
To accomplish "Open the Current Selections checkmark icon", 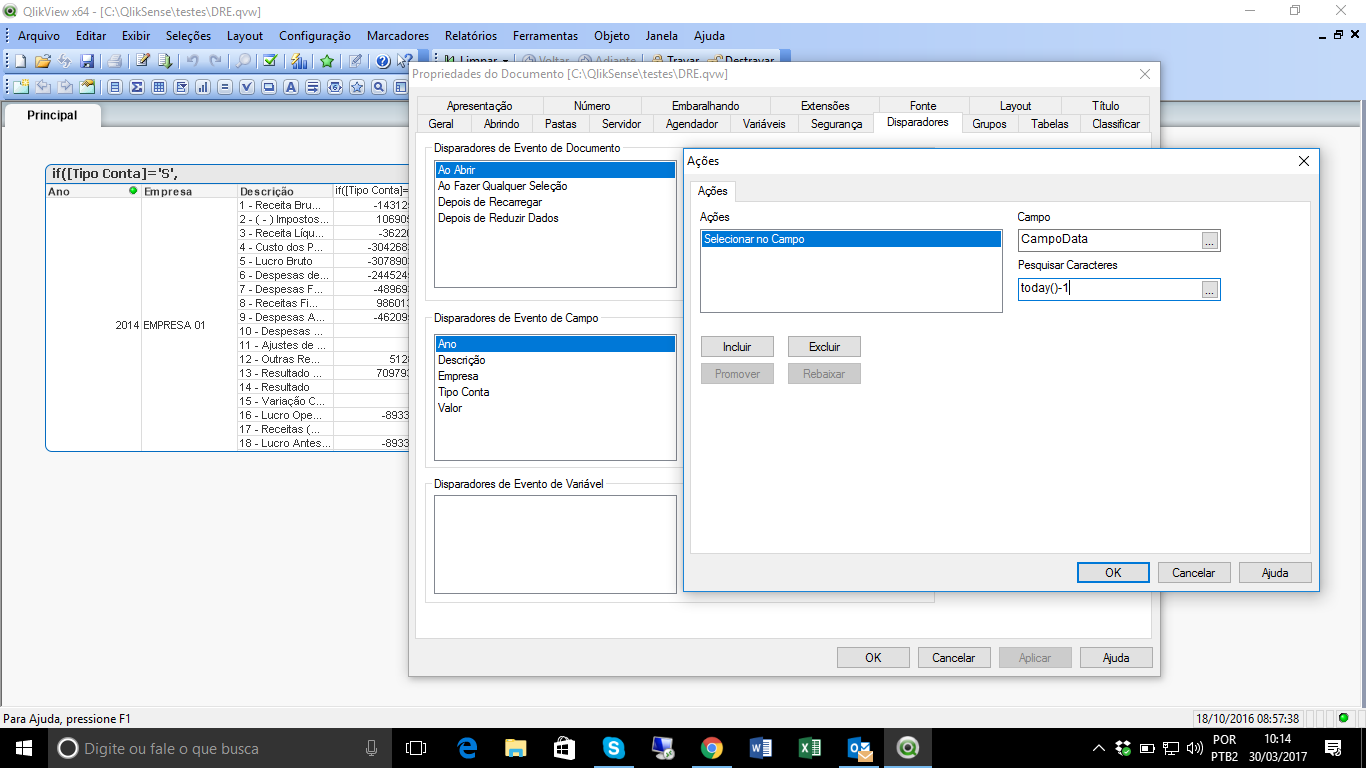I will pos(270,61).
